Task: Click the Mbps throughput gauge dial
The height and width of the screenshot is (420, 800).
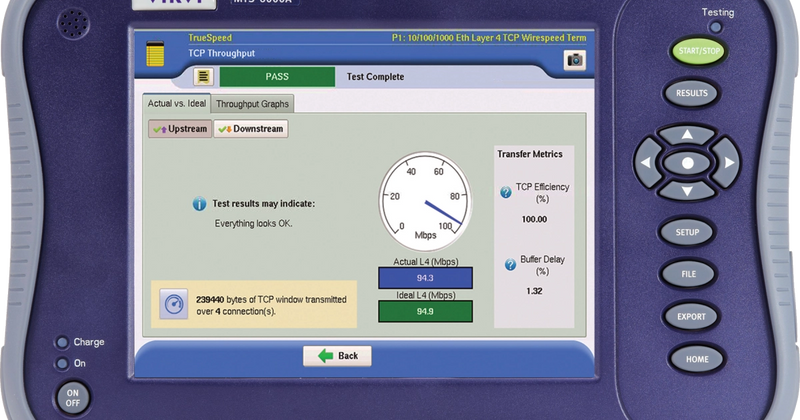Action: pyautogui.click(x=425, y=202)
